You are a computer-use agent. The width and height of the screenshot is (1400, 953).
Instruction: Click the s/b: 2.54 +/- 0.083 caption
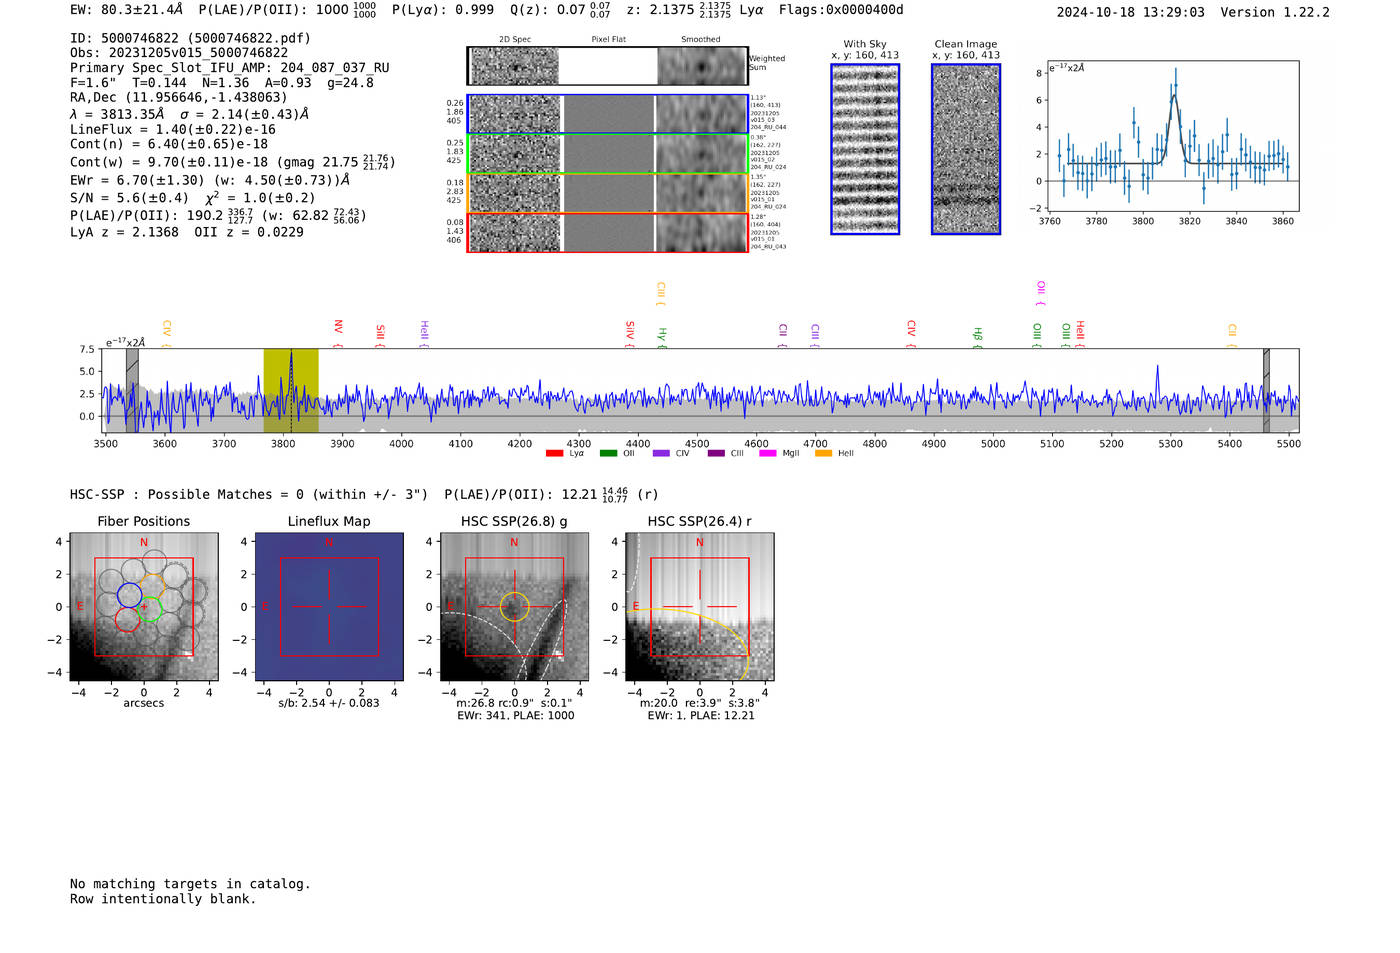click(x=329, y=703)
